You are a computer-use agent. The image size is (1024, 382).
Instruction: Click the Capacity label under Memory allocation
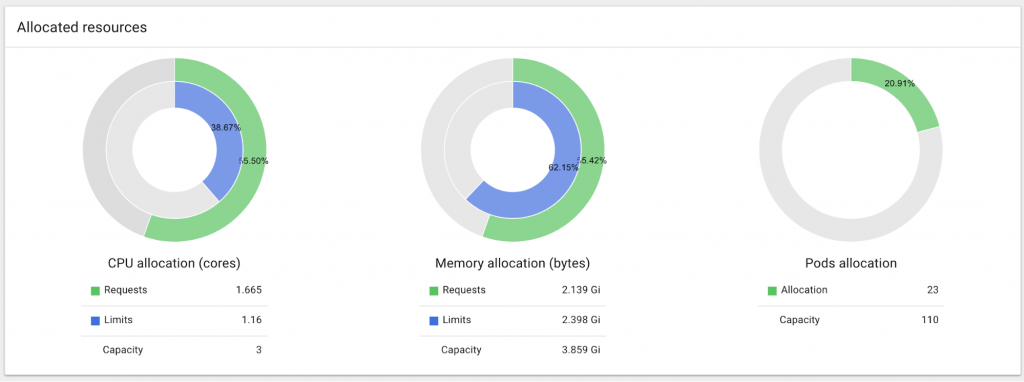tap(461, 350)
